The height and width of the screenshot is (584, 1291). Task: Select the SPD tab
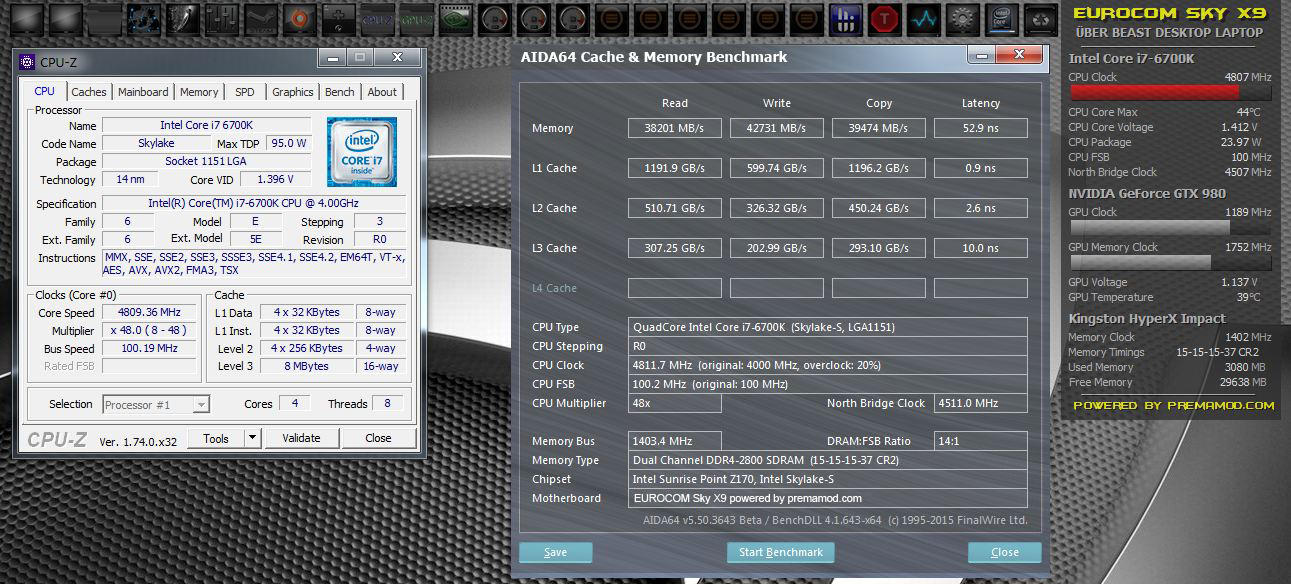[x=245, y=92]
